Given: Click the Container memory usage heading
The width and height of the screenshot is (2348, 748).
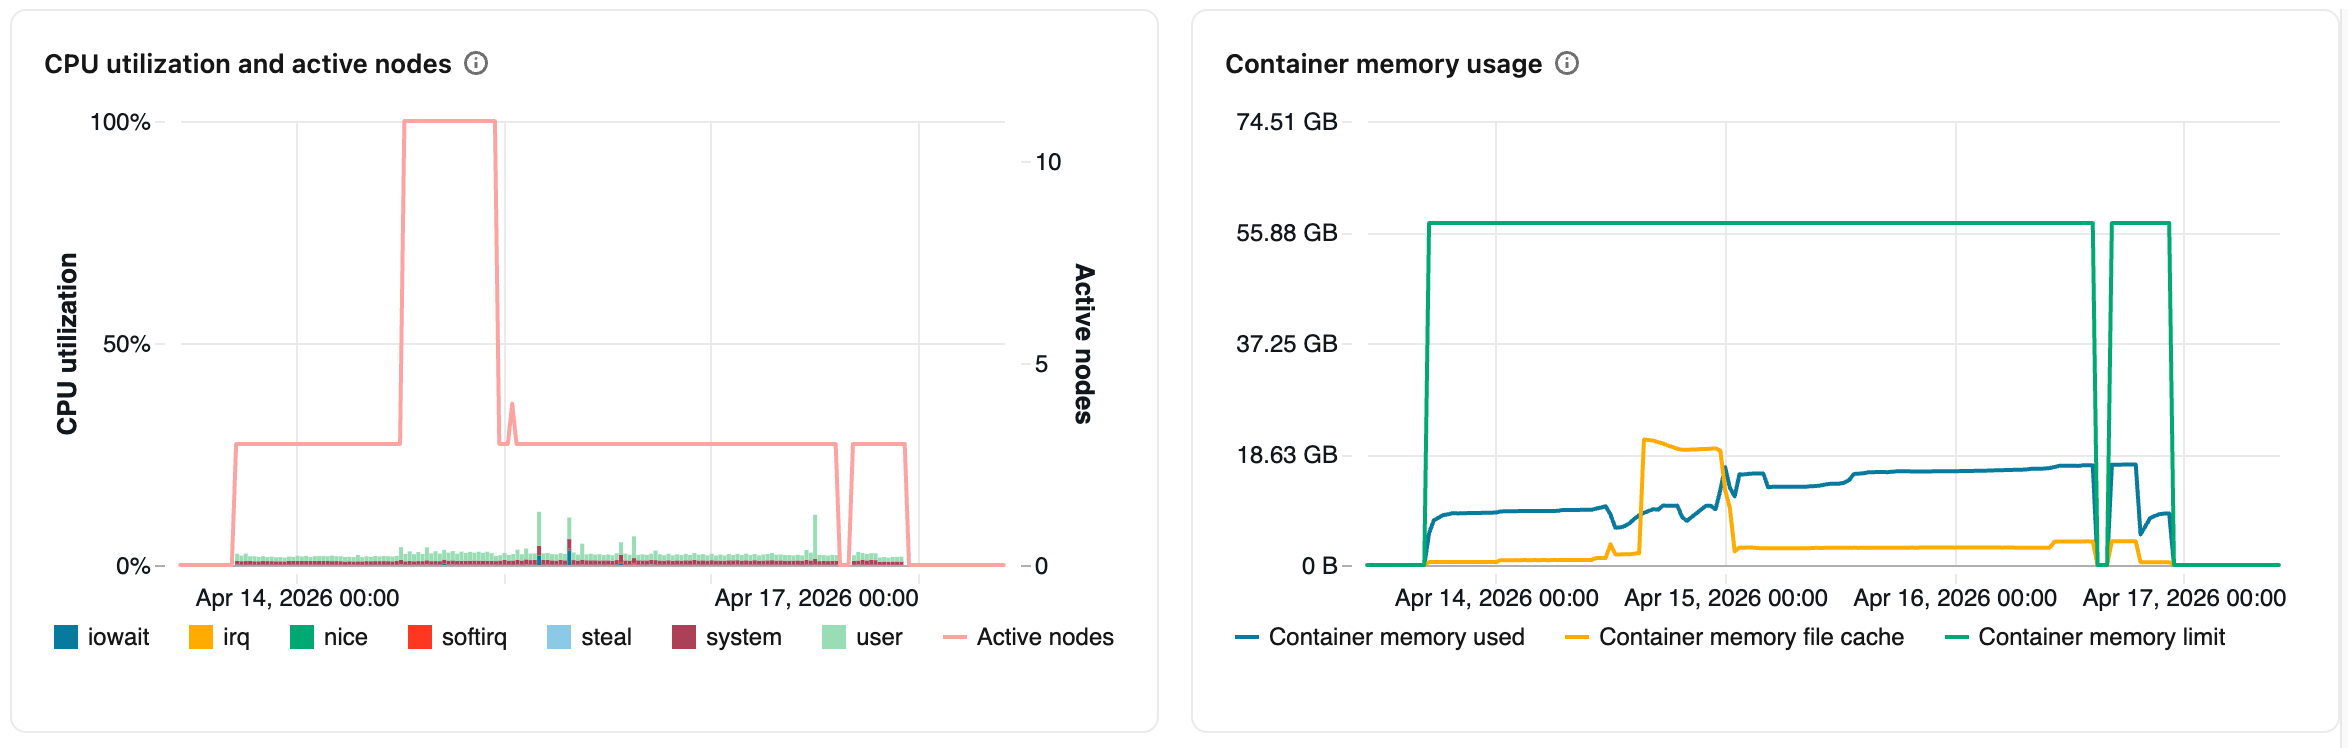Looking at the screenshot, I should point(1383,64).
